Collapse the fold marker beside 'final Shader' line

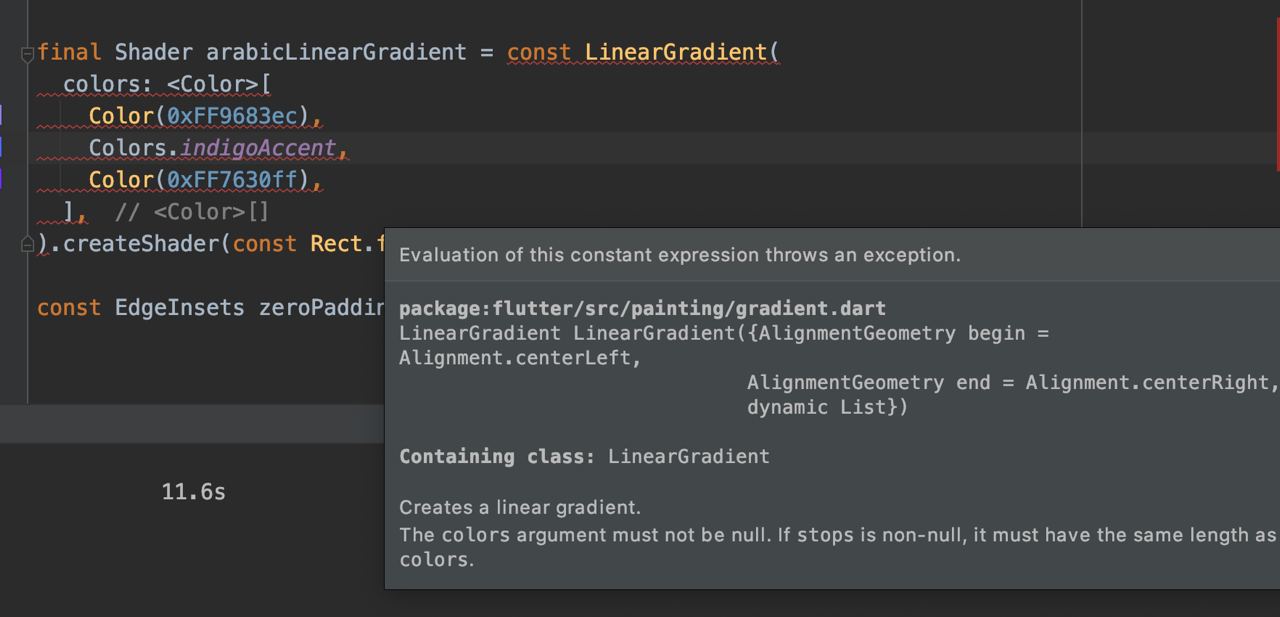[x=28, y=53]
